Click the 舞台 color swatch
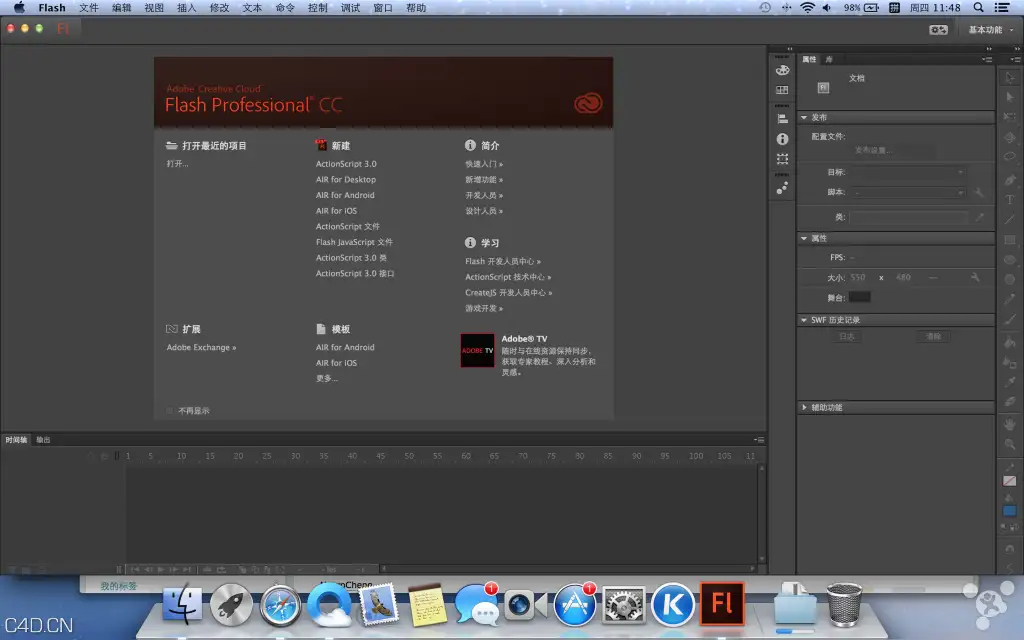The image size is (1024, 640). point(859,298)
